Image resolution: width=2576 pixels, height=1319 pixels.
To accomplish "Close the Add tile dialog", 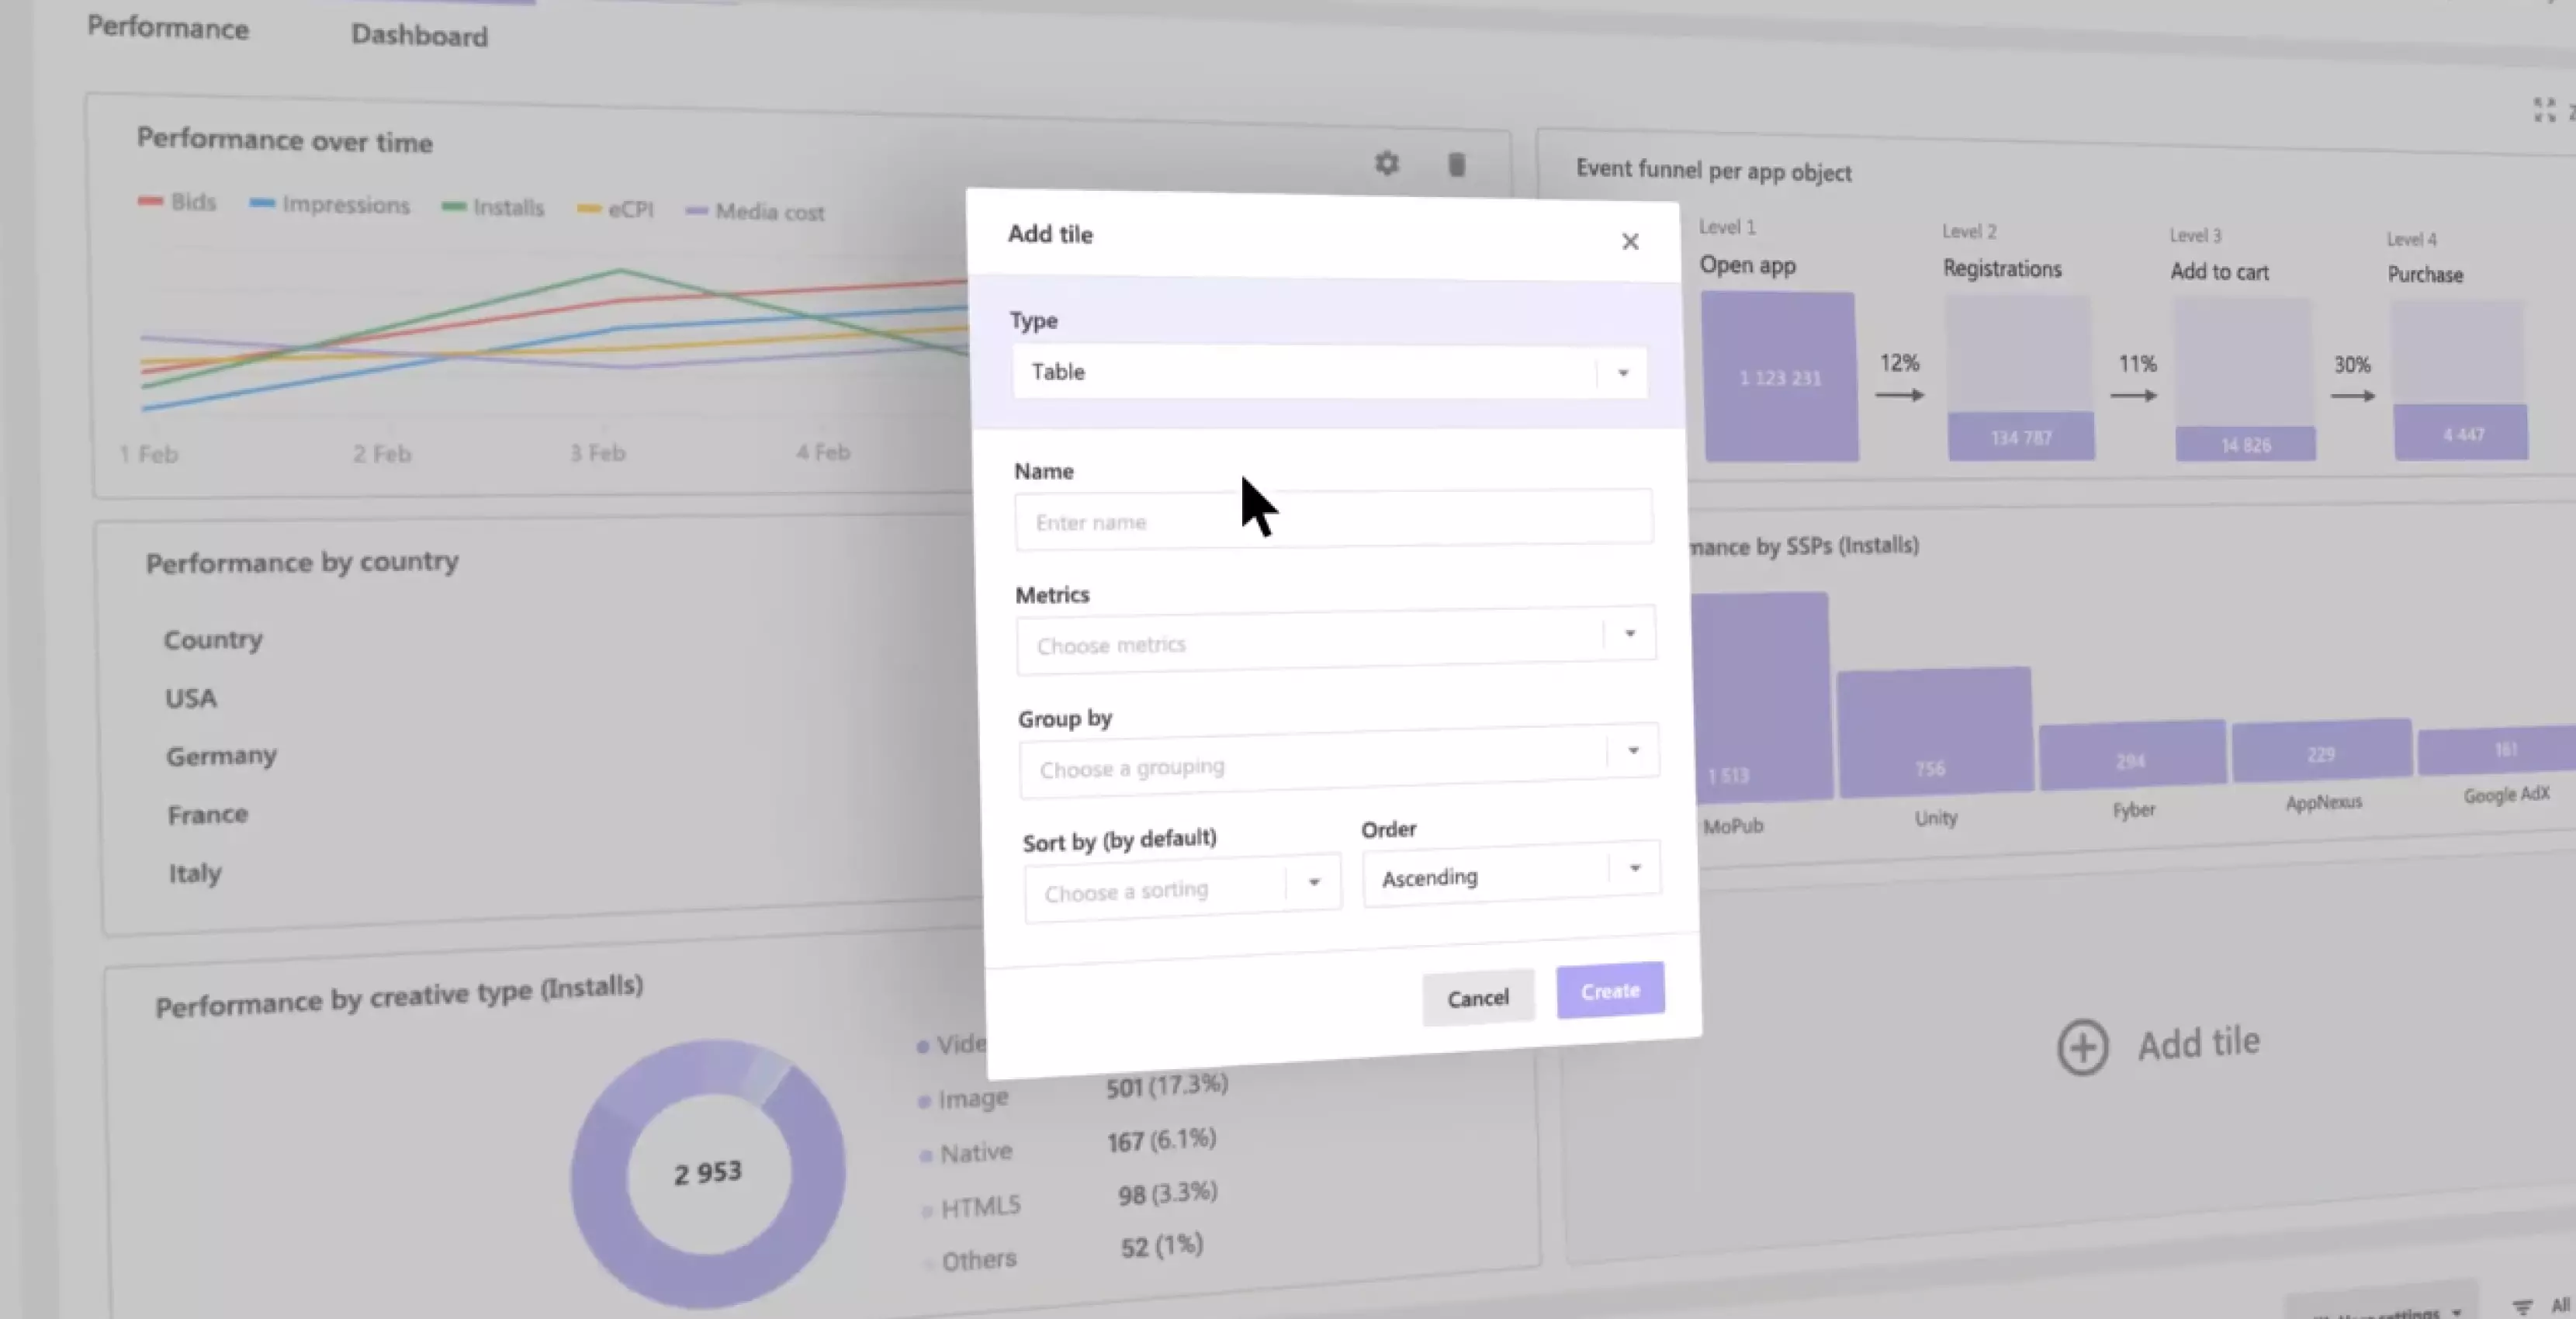I will [x=1630, y=241].
